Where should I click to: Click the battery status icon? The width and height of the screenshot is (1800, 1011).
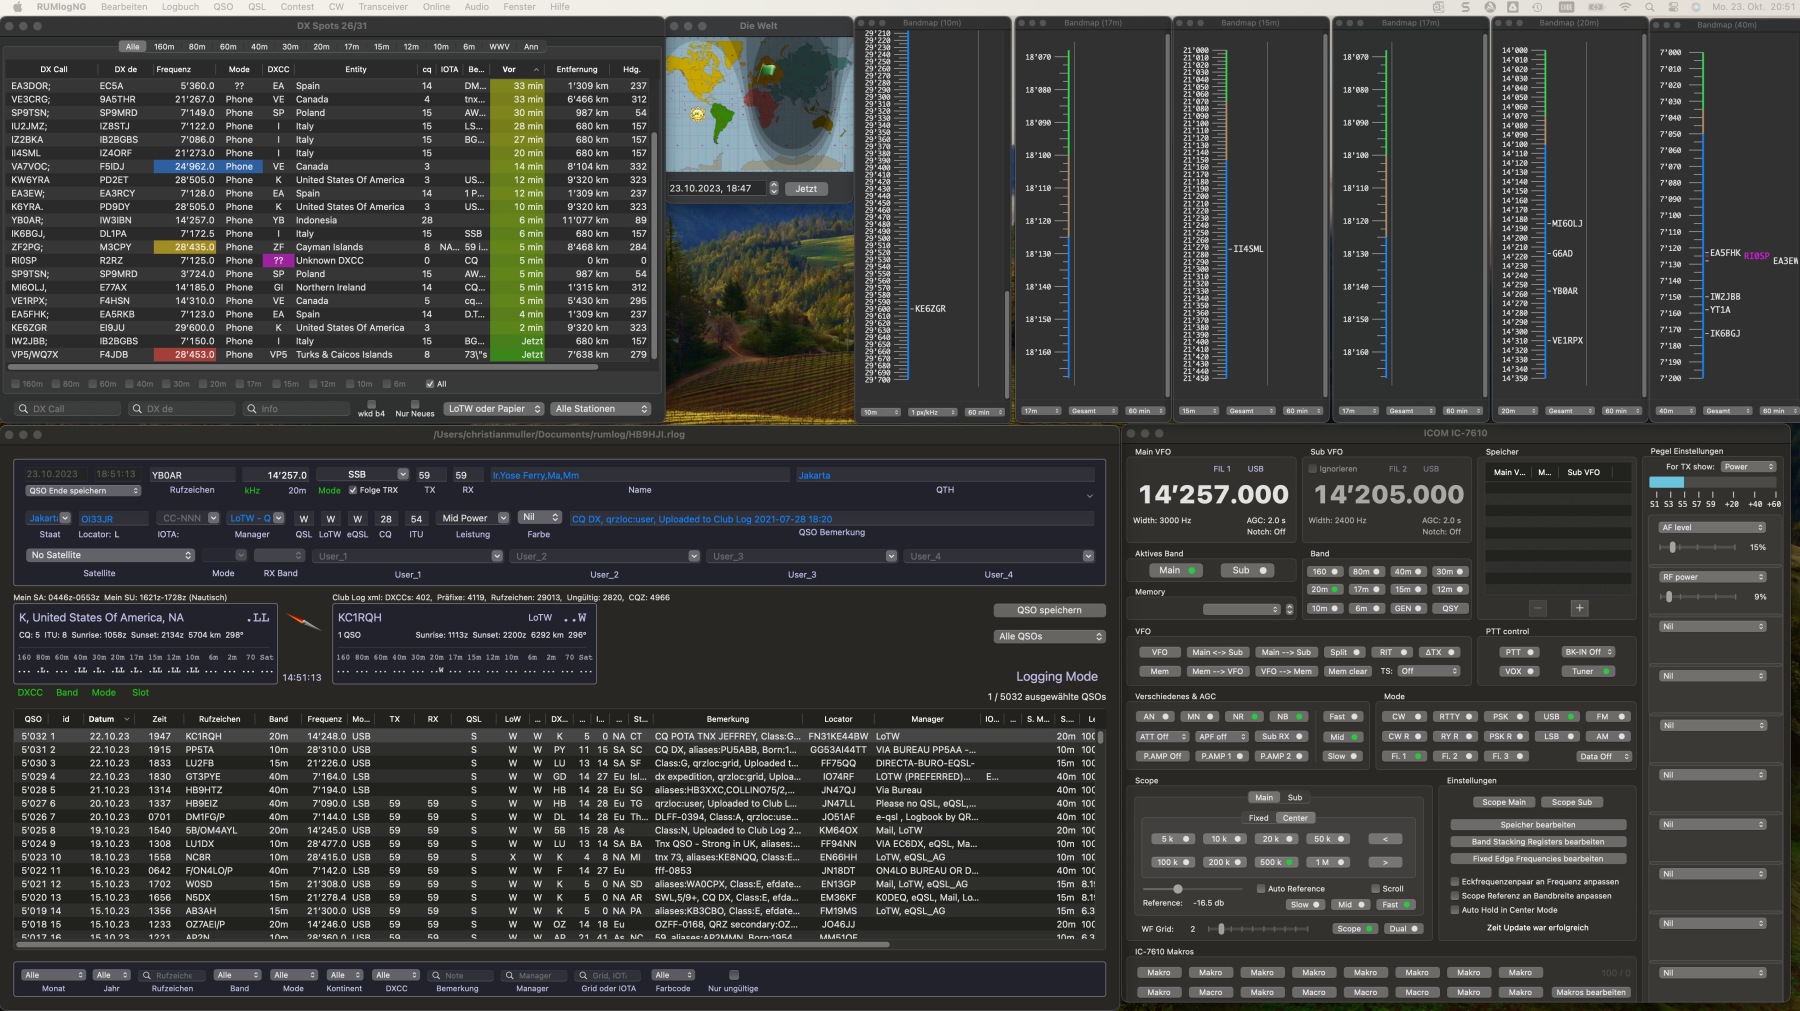[1597, 7]
